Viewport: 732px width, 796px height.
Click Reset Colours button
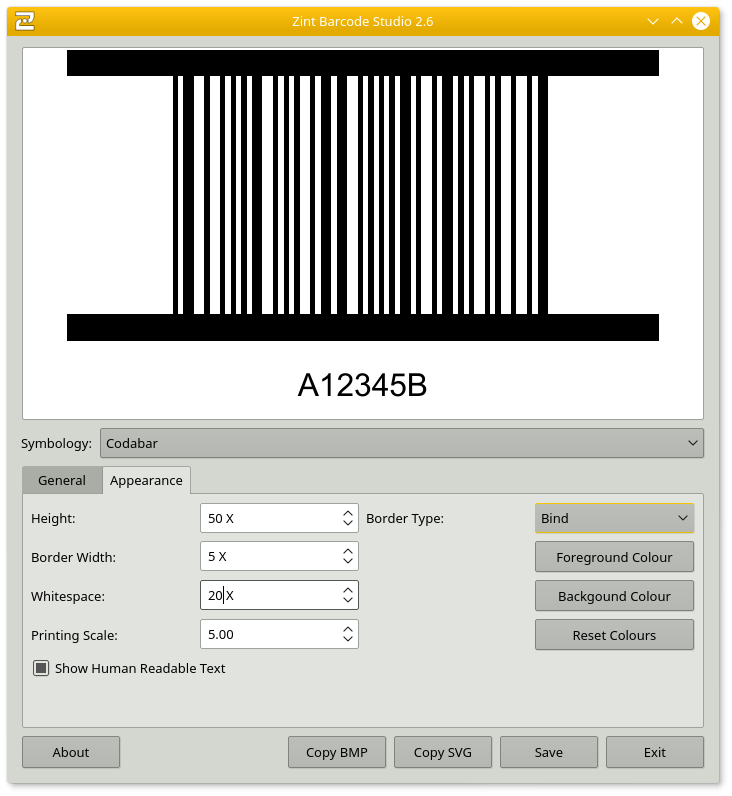tap(614, 635)
